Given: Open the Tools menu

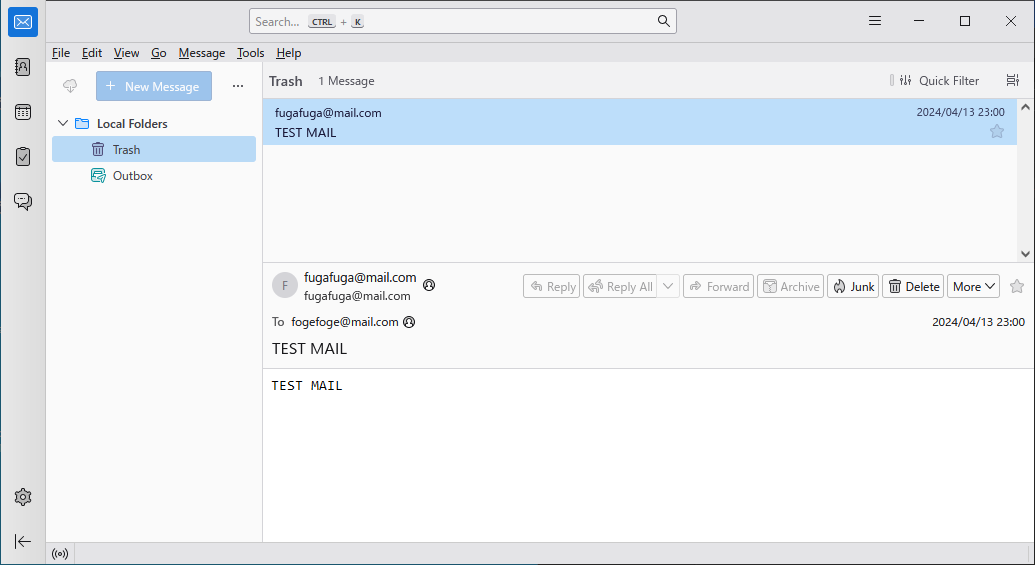Looking at the screenshot, I should point(250,53).
